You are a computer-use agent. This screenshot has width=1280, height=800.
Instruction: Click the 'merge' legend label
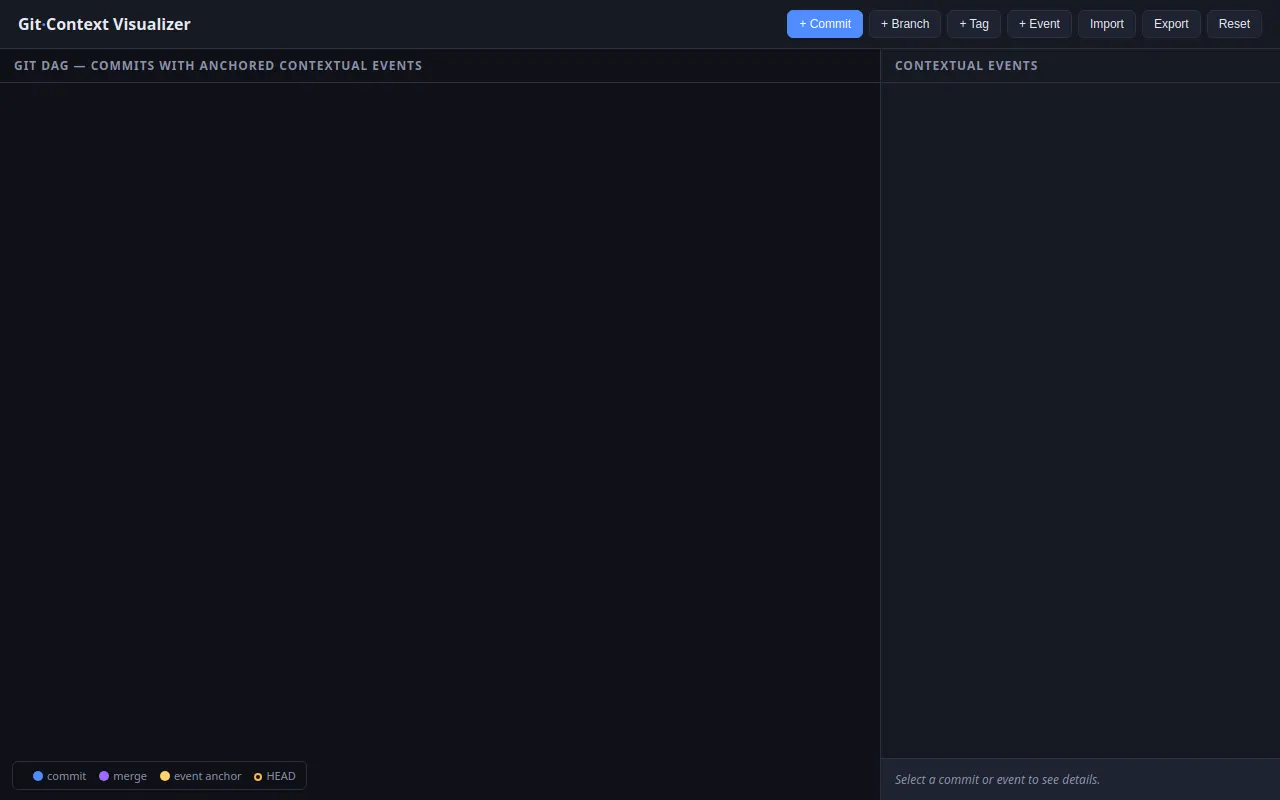tap(130, 776)
